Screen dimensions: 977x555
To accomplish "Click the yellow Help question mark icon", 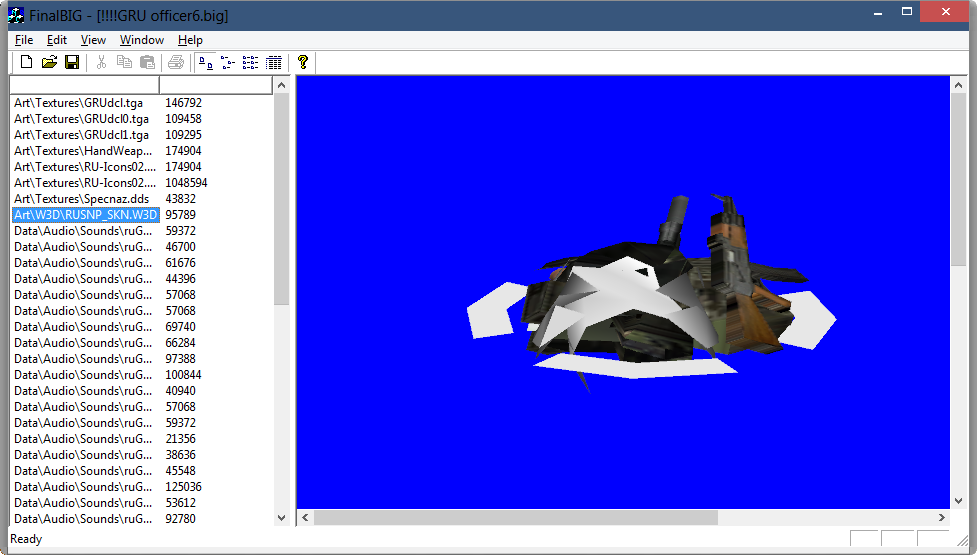I will [303, 63].
